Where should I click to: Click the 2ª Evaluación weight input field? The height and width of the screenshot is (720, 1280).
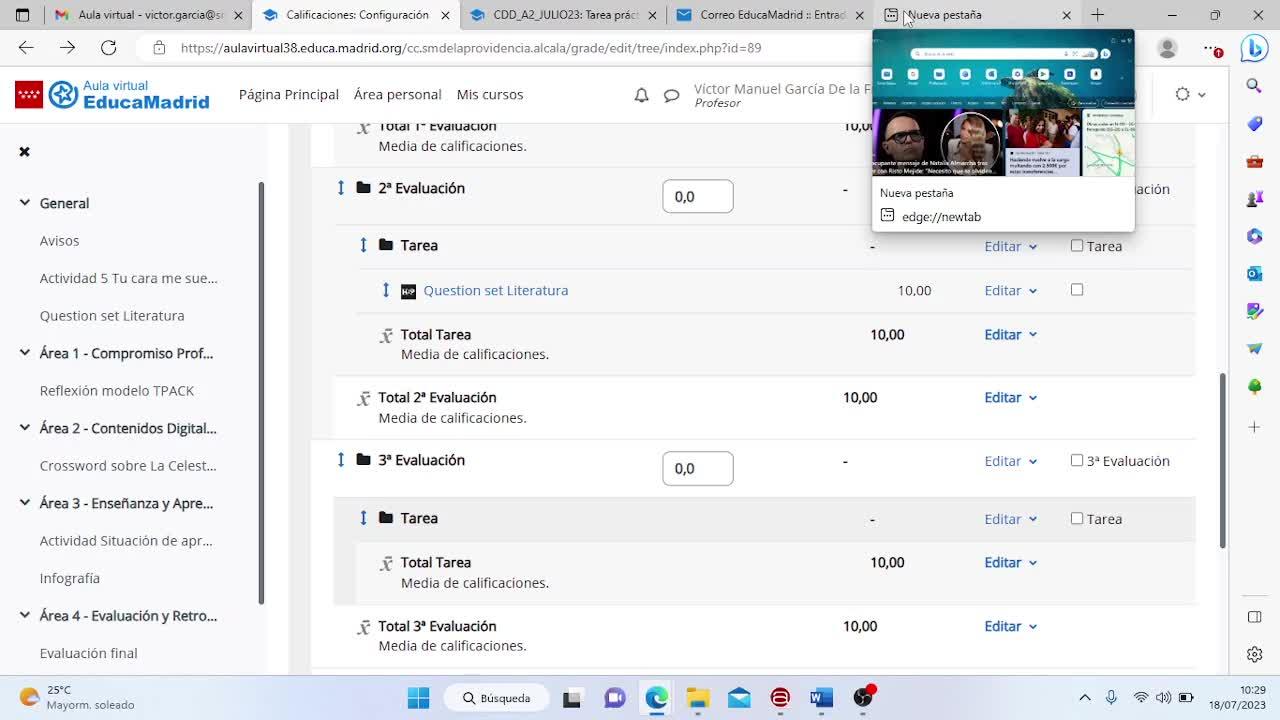pyautogui.click(x=698, y=196)
